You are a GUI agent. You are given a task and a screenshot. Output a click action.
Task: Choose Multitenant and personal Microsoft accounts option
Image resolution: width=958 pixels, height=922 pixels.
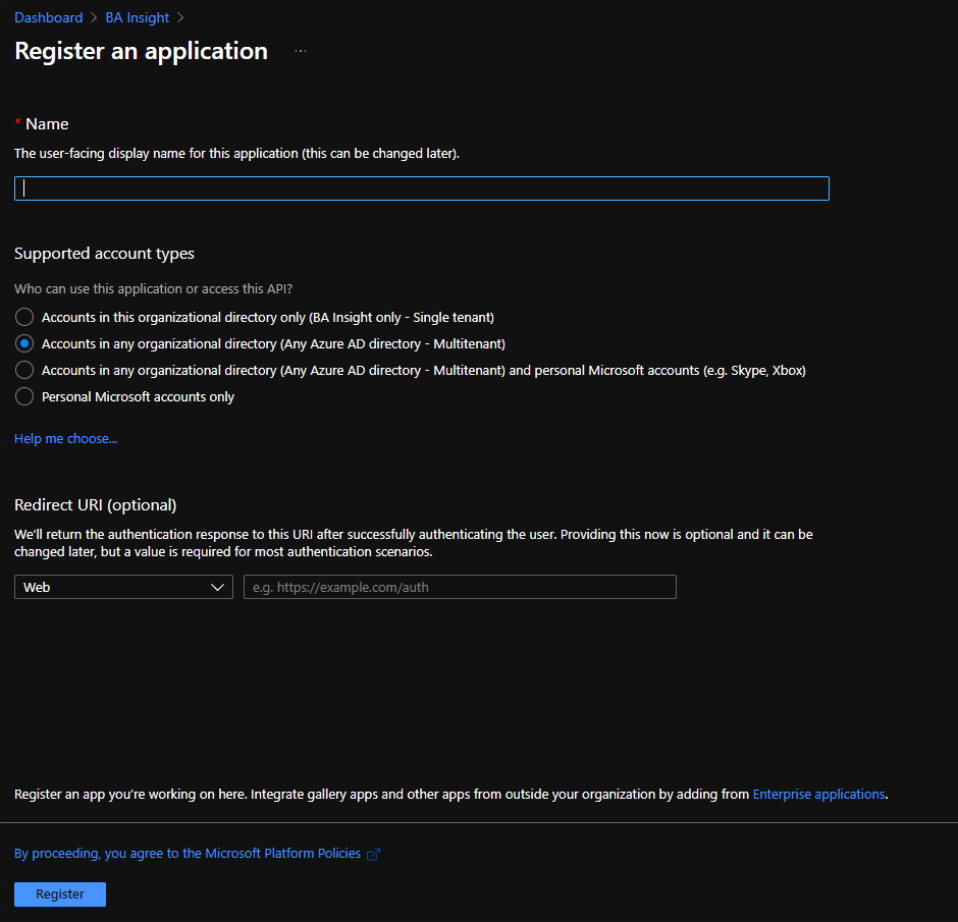point(25,370)
